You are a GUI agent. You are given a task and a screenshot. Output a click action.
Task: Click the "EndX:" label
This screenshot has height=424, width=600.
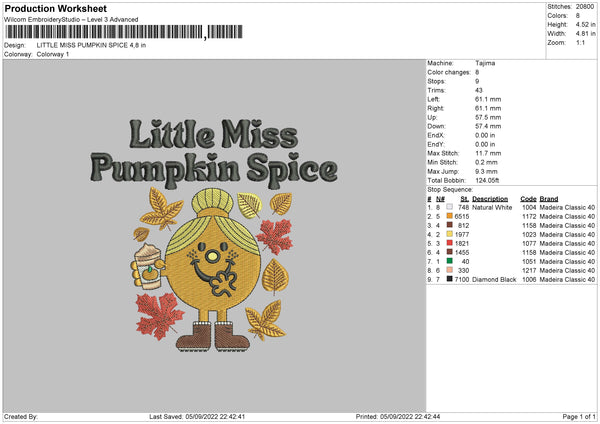(436, 135)
